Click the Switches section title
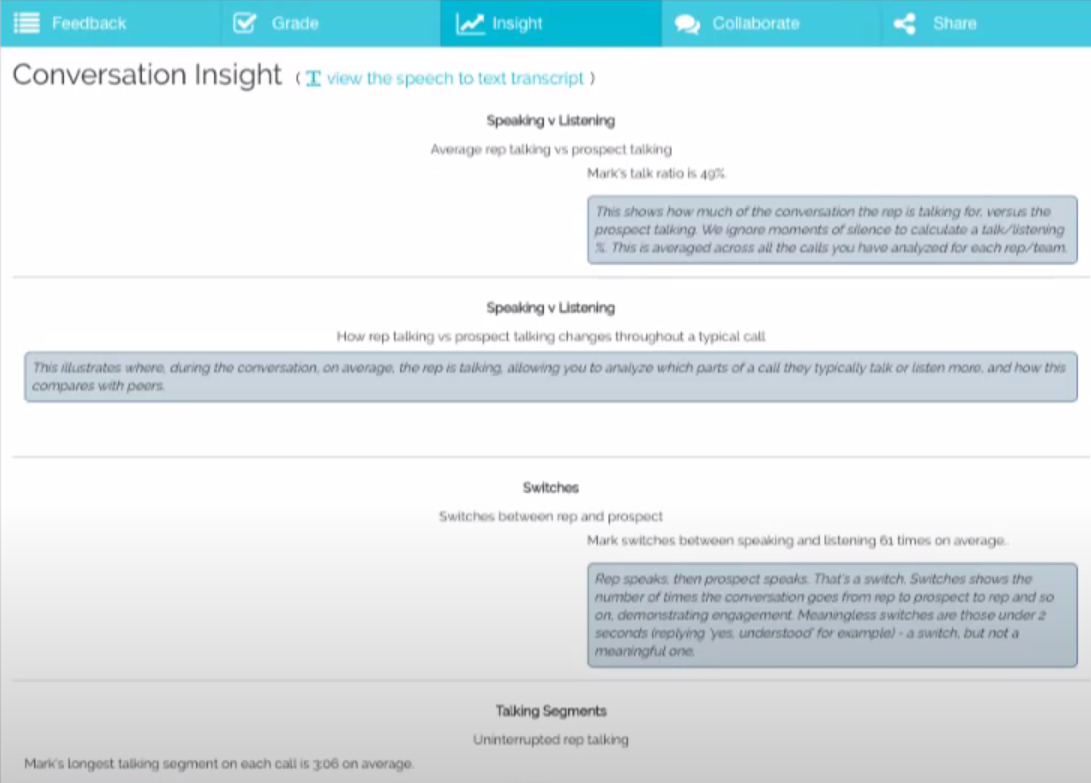Screen dimensions: 1091x783 tap(550, 487)
